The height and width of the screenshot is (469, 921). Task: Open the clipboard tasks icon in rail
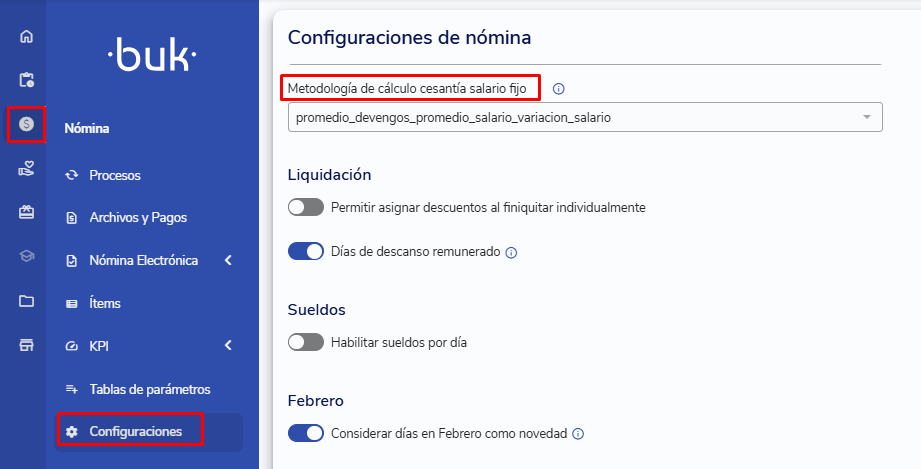tap(26, 80)
